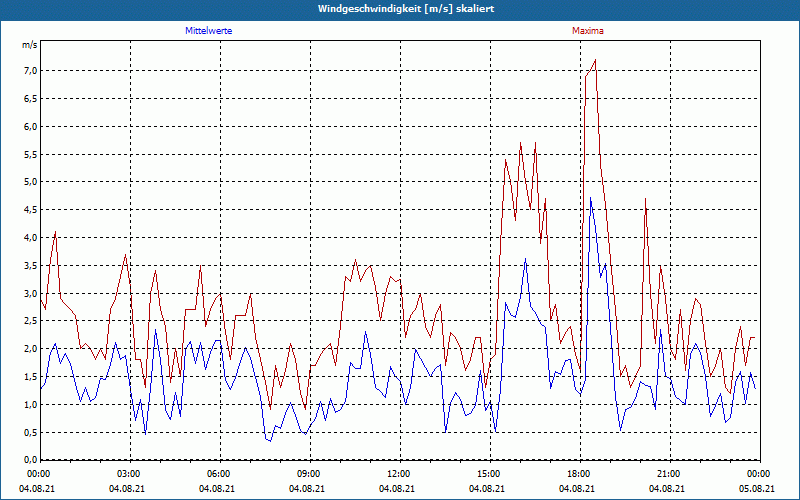Click the 15:00 time label
Image resolution: width=800 pixels, height=500 pixels.
click(x=487, y=474)
